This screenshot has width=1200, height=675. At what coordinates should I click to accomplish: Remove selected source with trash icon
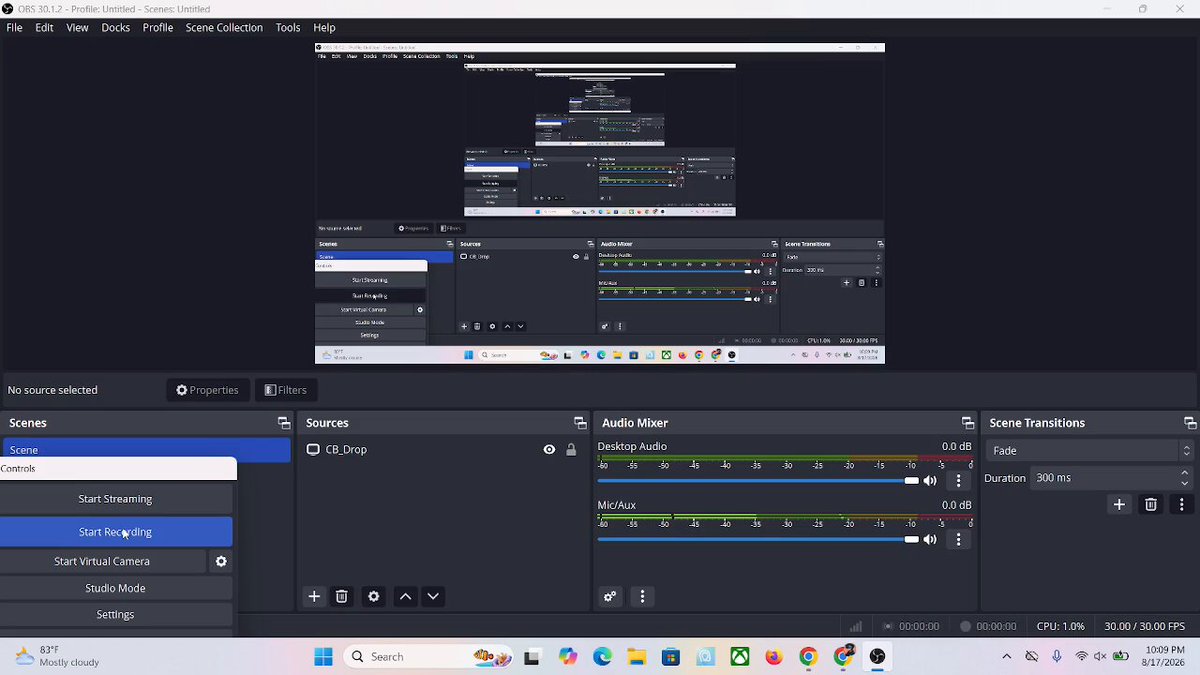[x=342, y=596]
